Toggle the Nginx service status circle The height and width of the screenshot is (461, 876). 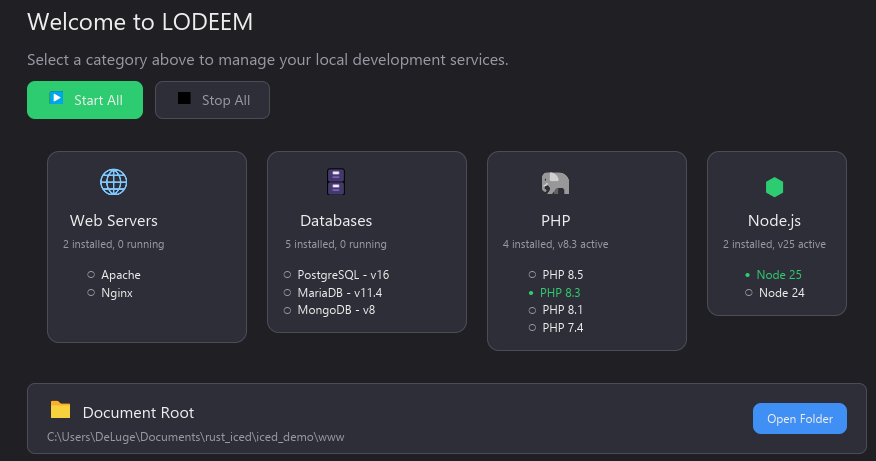click(91, 293)
